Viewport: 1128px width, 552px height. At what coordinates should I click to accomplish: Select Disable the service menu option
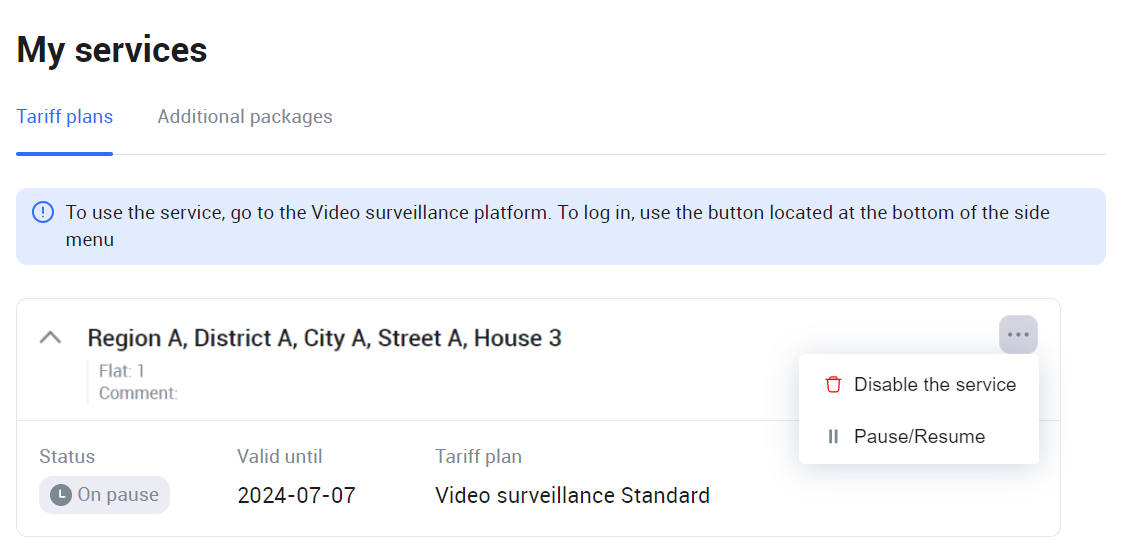click(934, 385)
